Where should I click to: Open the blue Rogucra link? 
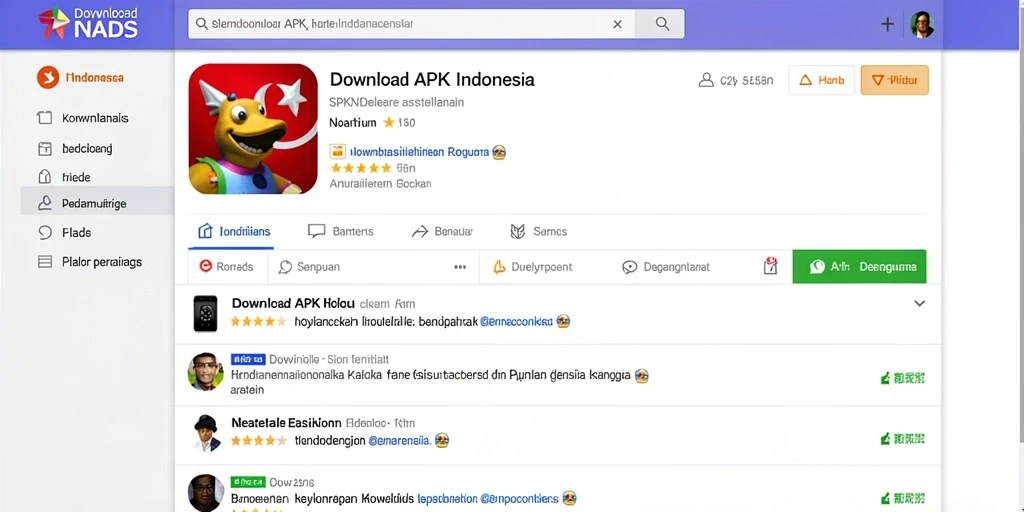tap(419, 152)
